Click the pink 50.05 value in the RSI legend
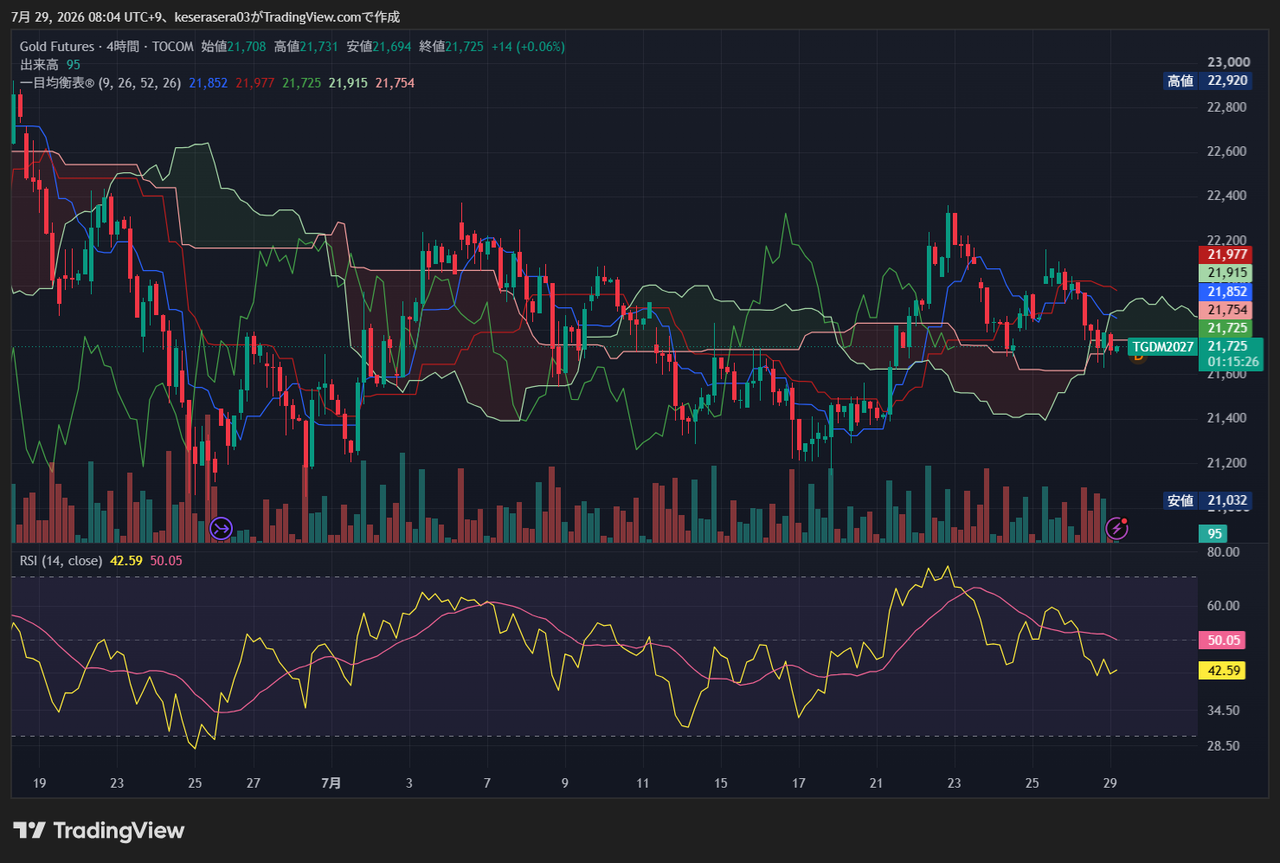The image size is (1280, 863). [x=166, y=561]
